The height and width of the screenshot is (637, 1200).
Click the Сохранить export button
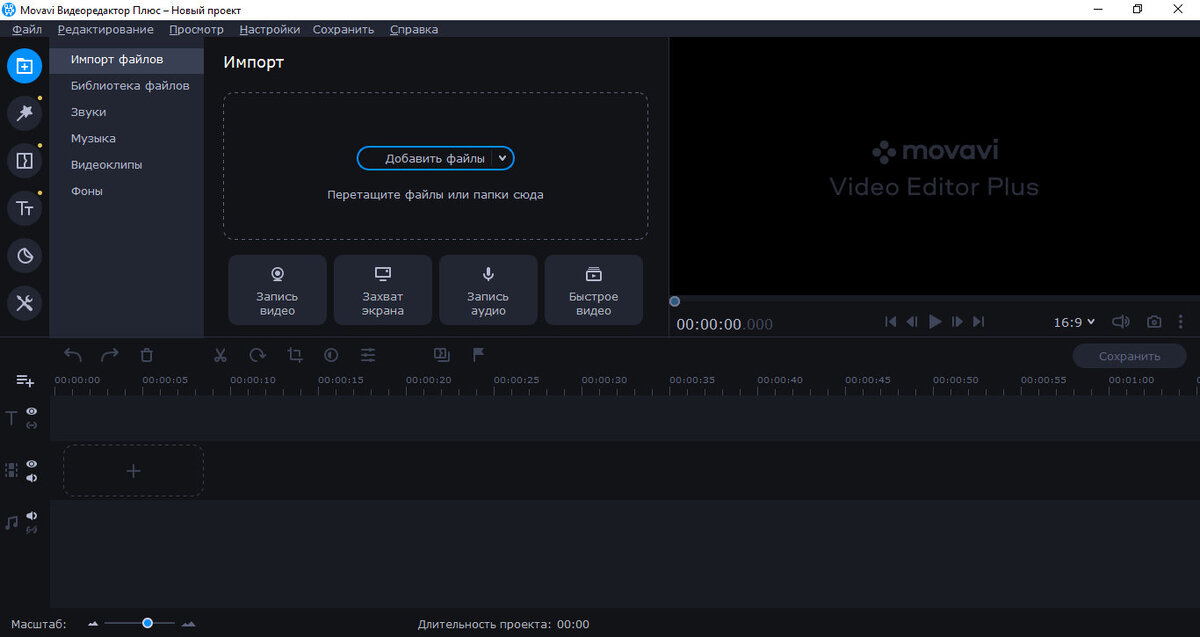pyautogui.click(x=1130, y=356)
